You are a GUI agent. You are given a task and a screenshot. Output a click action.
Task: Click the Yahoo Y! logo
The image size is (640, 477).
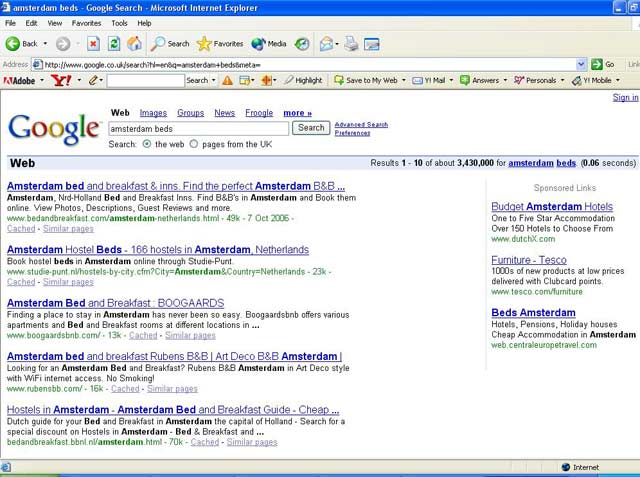pyautogui.click(x=61, y=80)
